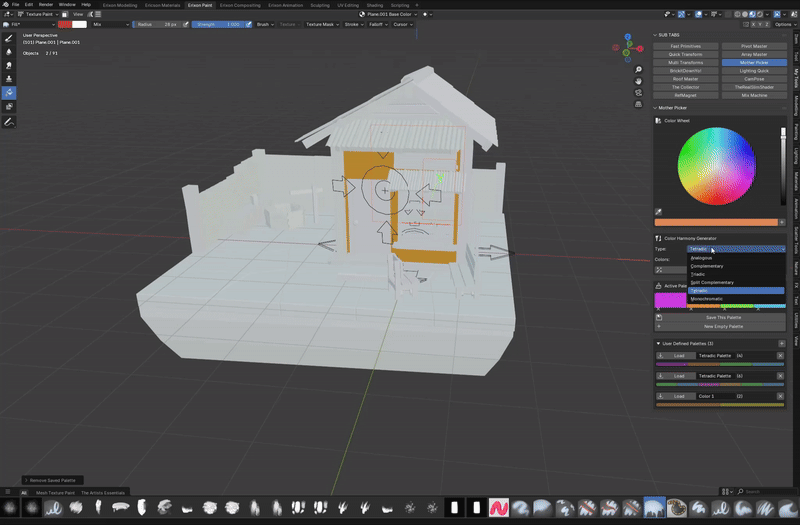
Task: Click the color wheel brightness slider
Action: click(x=784, y=166)
